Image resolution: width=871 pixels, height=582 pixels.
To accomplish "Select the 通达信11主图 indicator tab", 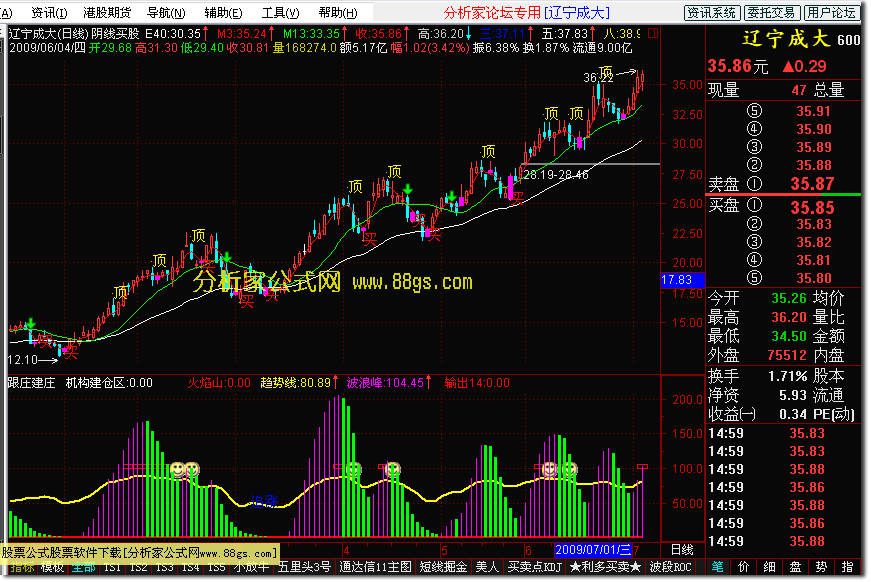I will point(376,567).
